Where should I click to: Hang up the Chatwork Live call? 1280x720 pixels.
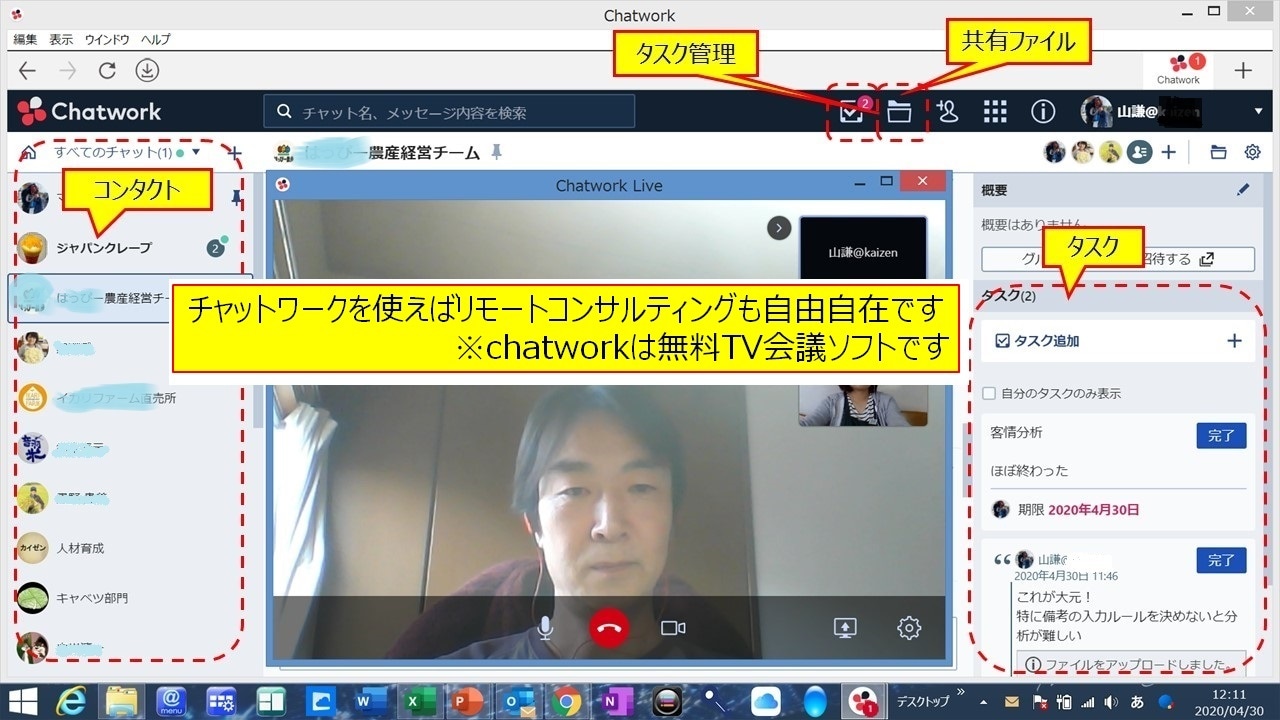tap(608, 628)
